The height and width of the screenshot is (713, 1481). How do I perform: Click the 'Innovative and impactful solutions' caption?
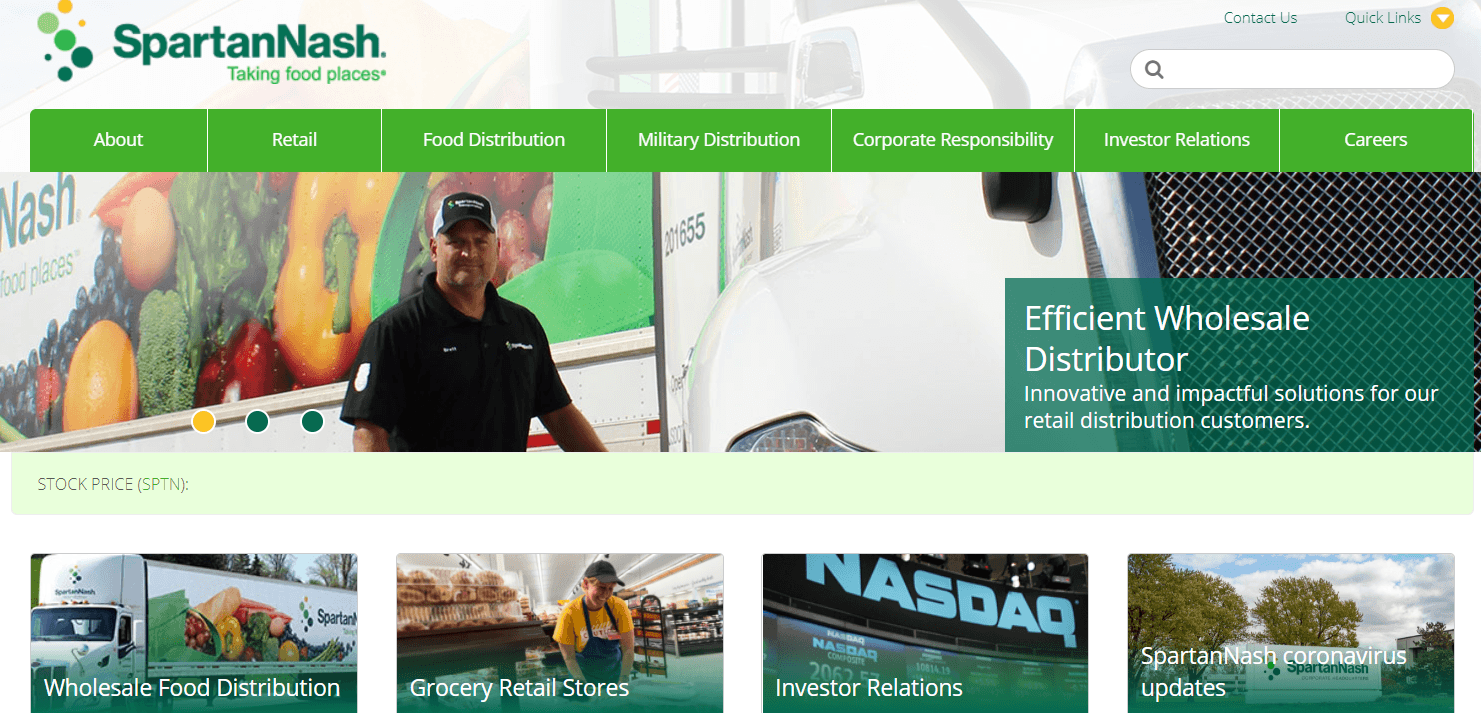1231,407
